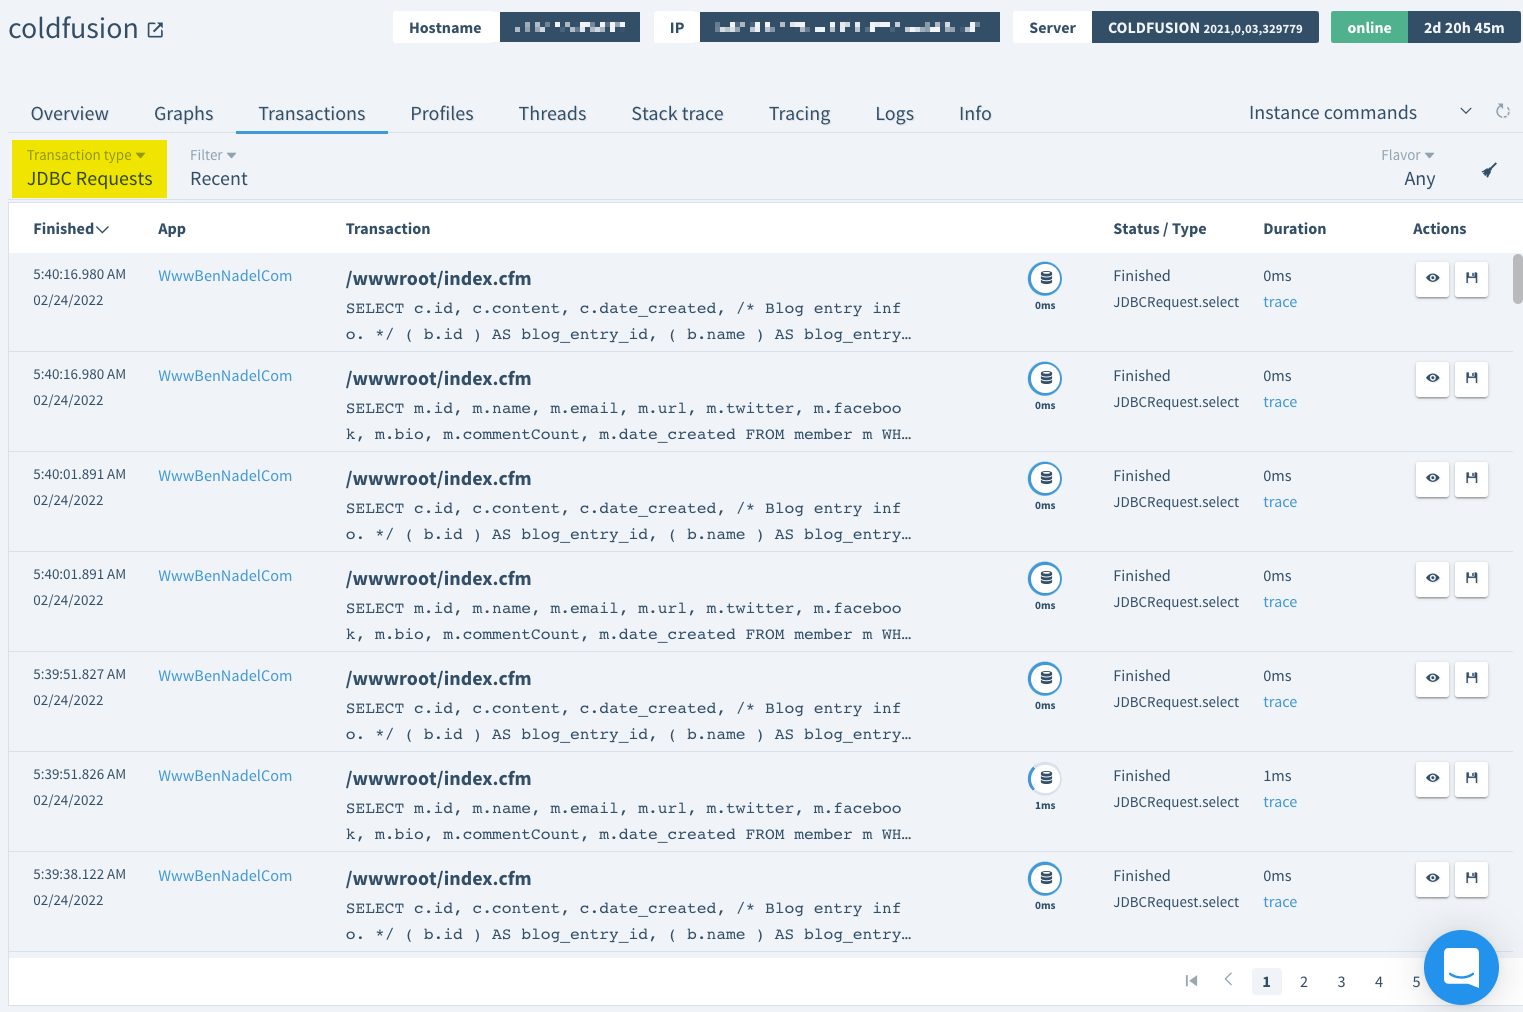Switch to the Threads tab
Image resolution: width=1523 pixels, height=1012 pixels.
(552, 114)
